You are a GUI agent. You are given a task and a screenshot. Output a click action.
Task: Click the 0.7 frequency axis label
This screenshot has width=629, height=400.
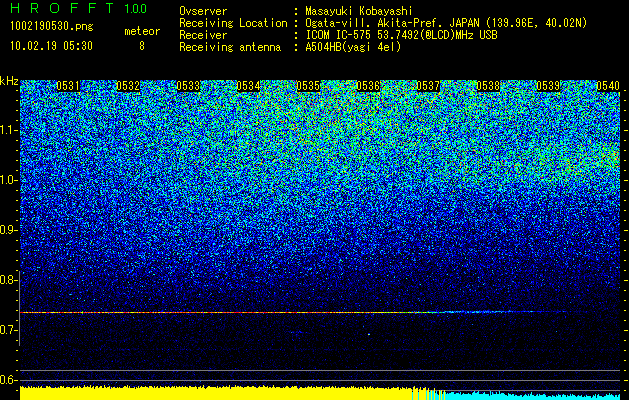tap(8, 330)
